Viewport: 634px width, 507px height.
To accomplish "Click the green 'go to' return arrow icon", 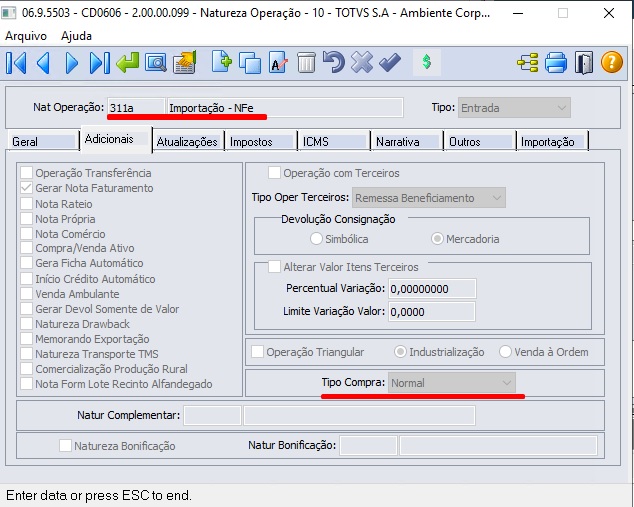I will point(127,63).
